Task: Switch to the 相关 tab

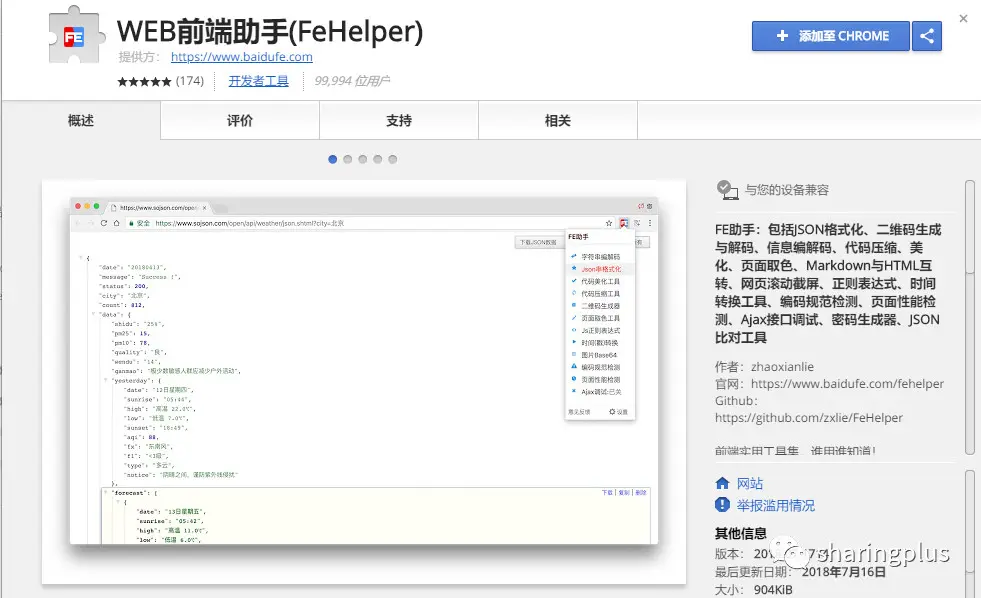Action: [557, 121]
